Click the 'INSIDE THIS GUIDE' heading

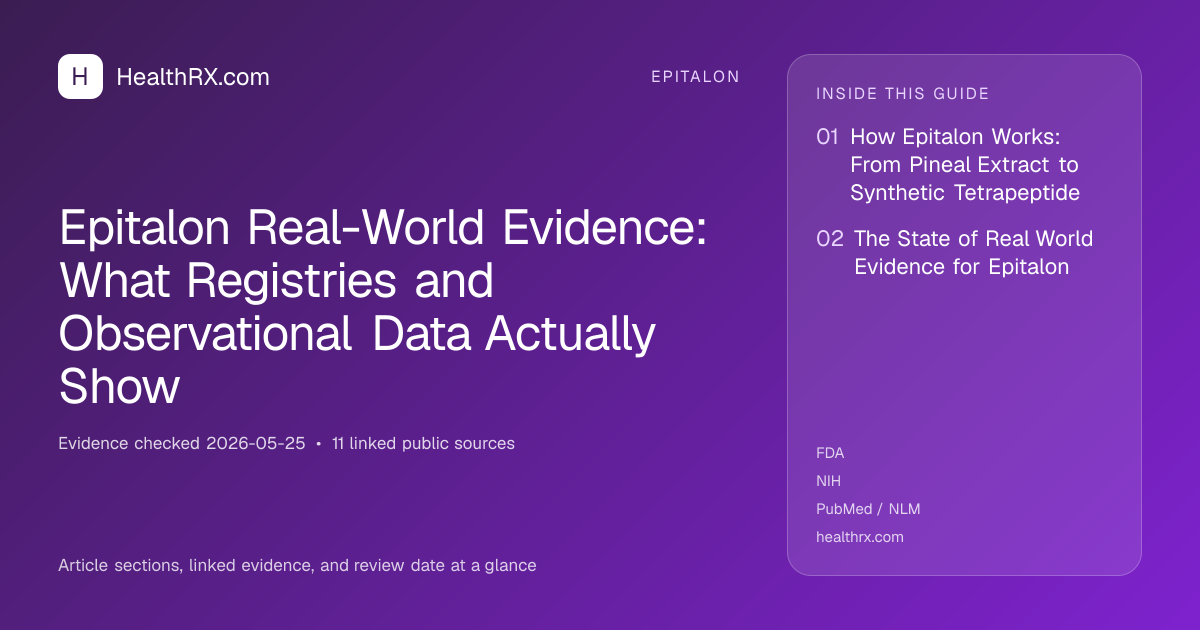tap(903, 94)
